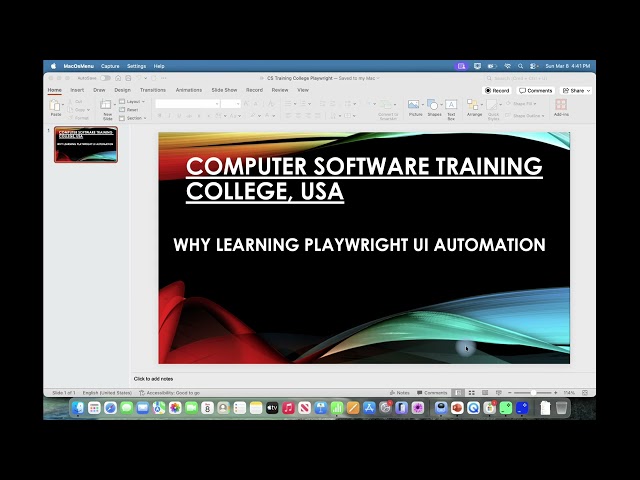Open the View ribbon tab
Image resolution: width=640 pixels, height=480 pixels.
pyautogui.click(x=303, y=90)
